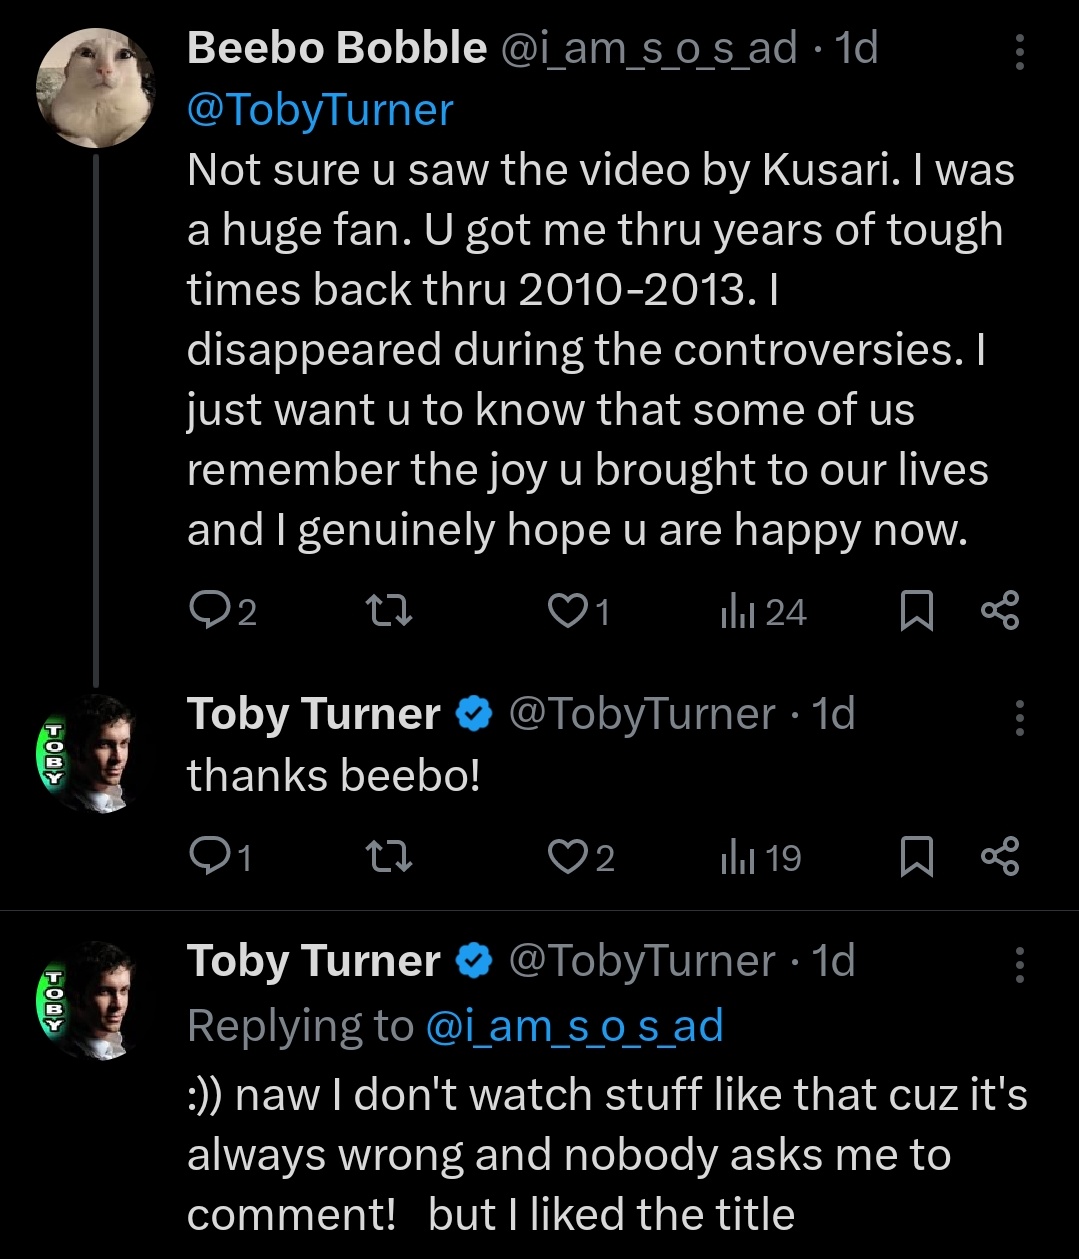1079x1259 pixels.
Task: Retweet Beebo Bobble's tweet
Action: point(388,610)
